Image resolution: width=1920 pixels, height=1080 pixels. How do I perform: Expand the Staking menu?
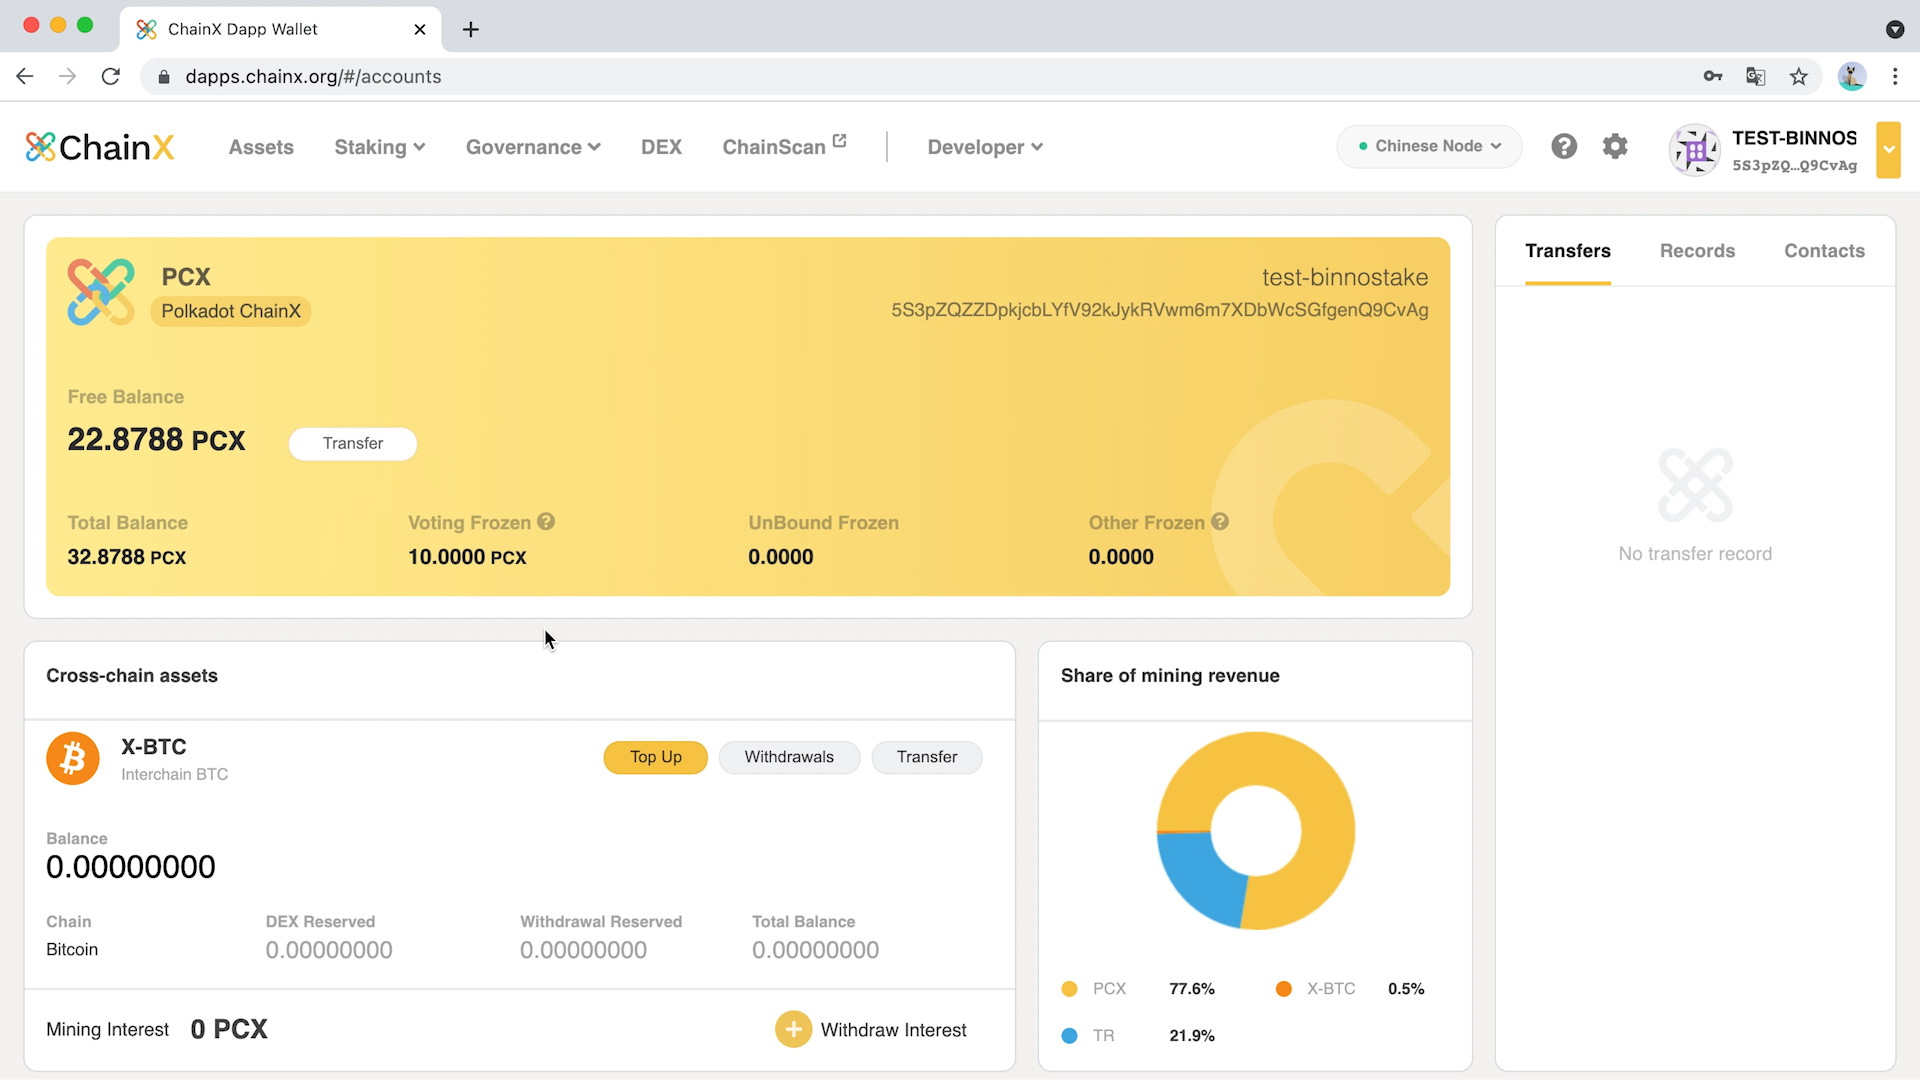[380, 147]
